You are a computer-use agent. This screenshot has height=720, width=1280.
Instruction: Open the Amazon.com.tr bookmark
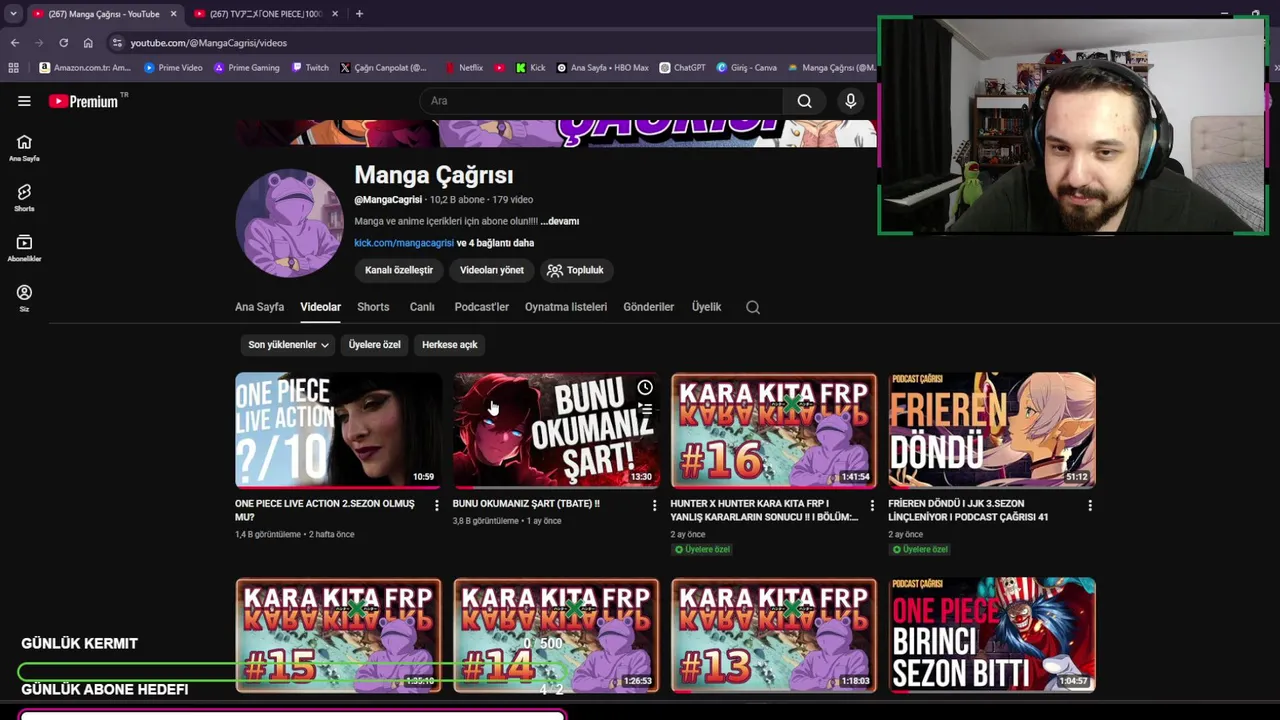(86, 68)
